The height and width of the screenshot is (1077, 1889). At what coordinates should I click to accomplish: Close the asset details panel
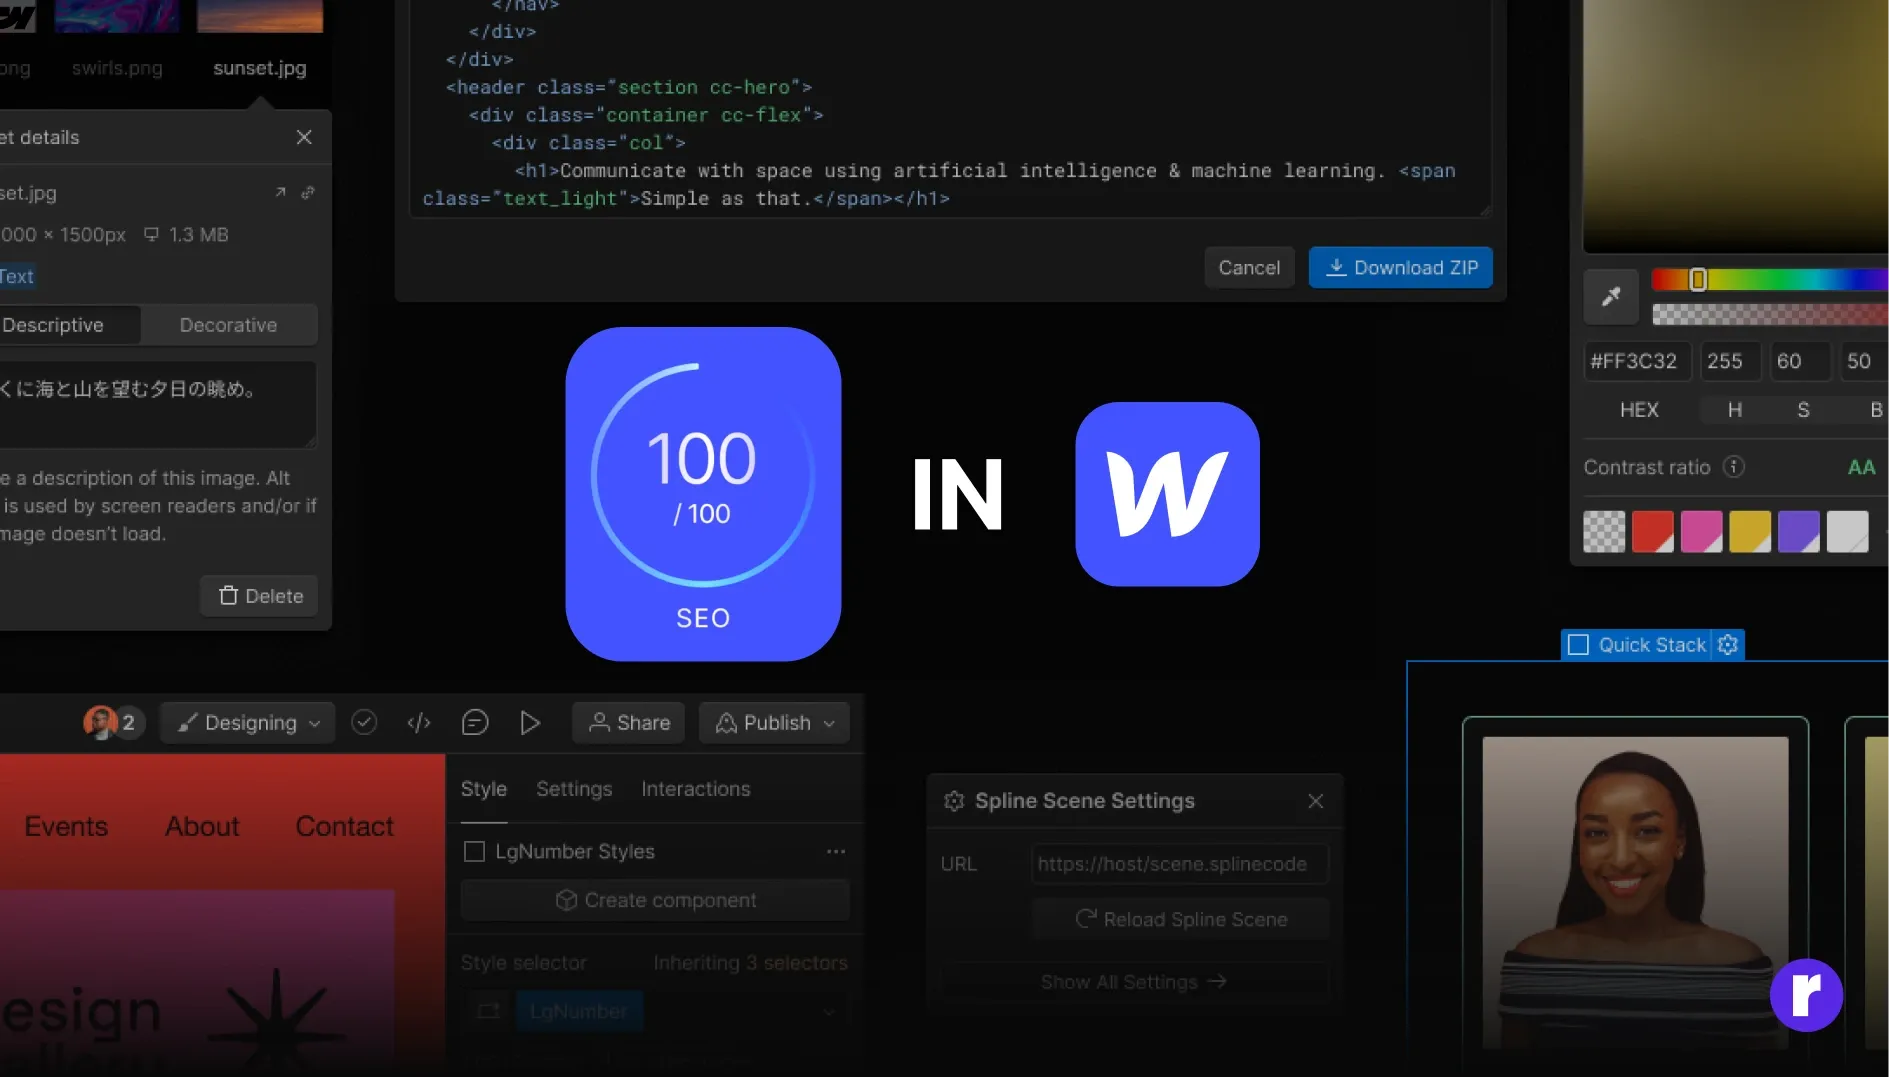pyautogui.click(x=304, y=137)
